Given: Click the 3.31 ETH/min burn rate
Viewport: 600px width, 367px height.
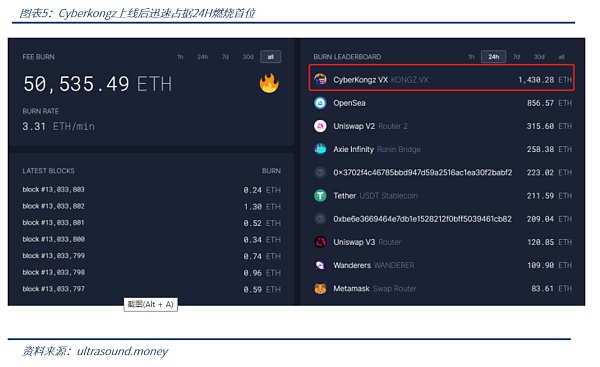Looking at the screenshot, I should click(58, 126).
